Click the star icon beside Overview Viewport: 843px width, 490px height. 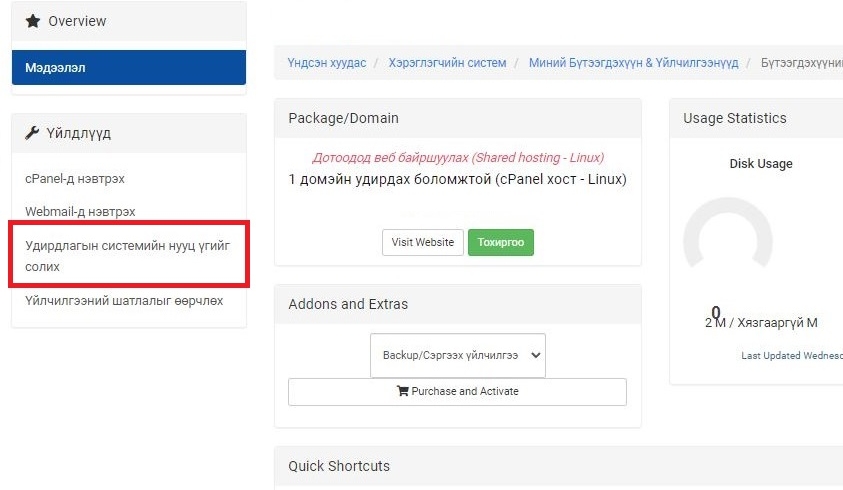[33, 21]
